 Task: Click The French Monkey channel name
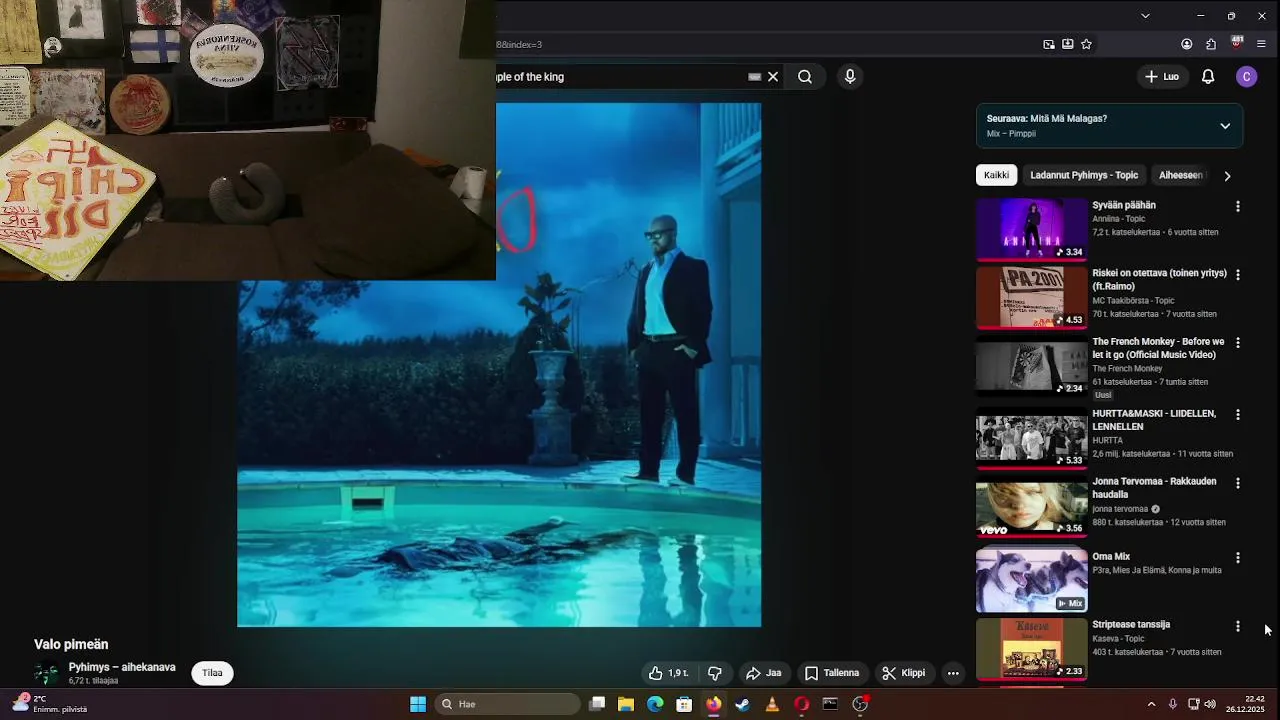pyautogui.click(x=1127, y=369)
